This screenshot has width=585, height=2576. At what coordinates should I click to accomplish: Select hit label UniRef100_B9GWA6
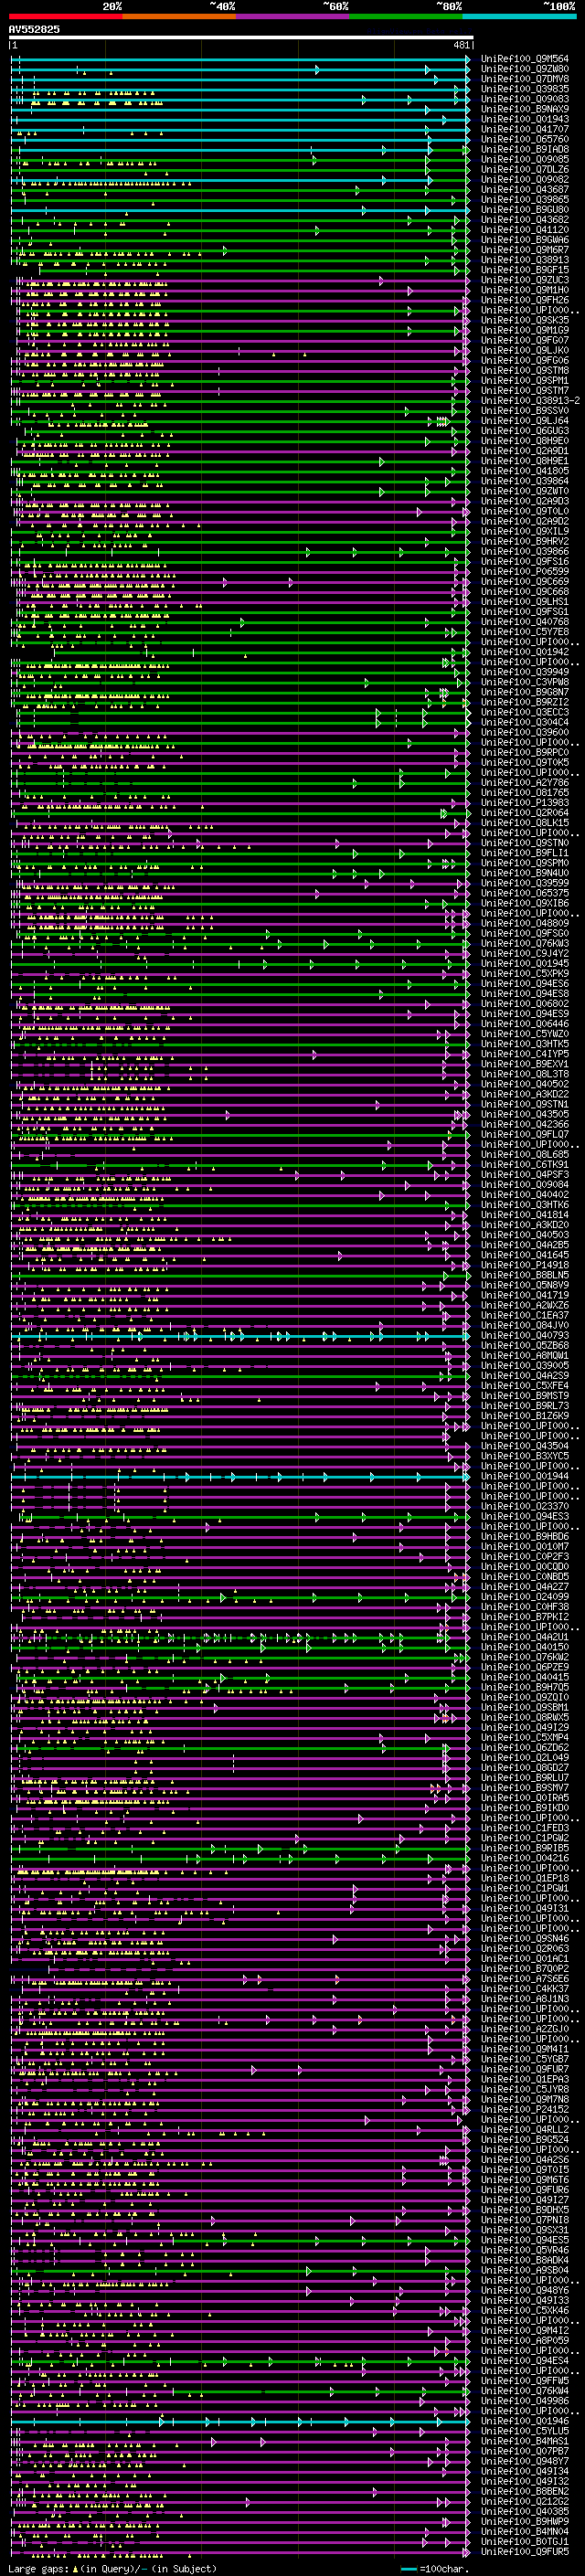tap(524, 240)
